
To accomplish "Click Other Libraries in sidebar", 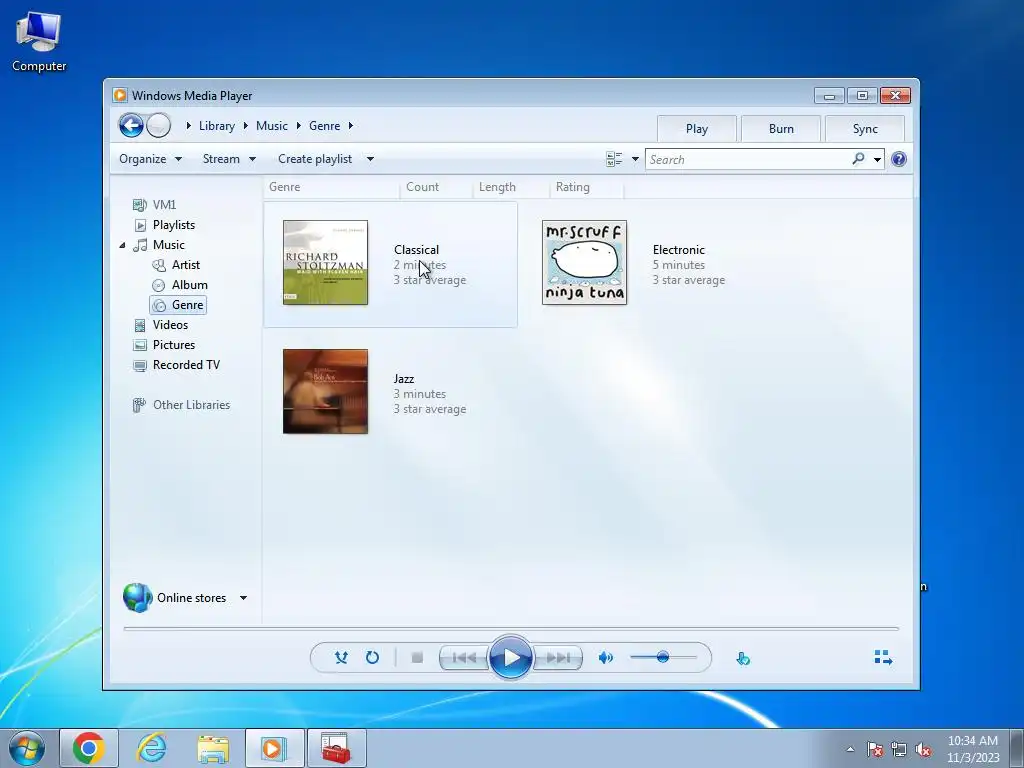I will pos(182,405).
